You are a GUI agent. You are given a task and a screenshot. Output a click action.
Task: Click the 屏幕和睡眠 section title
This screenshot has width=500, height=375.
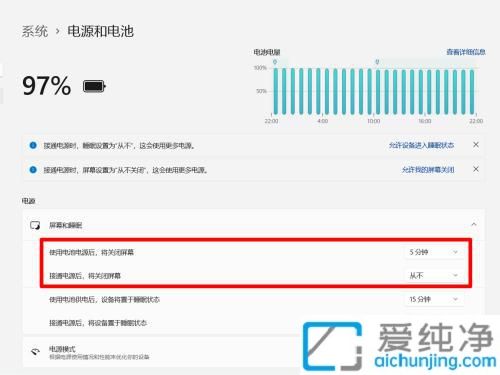(x=66, y=225)
